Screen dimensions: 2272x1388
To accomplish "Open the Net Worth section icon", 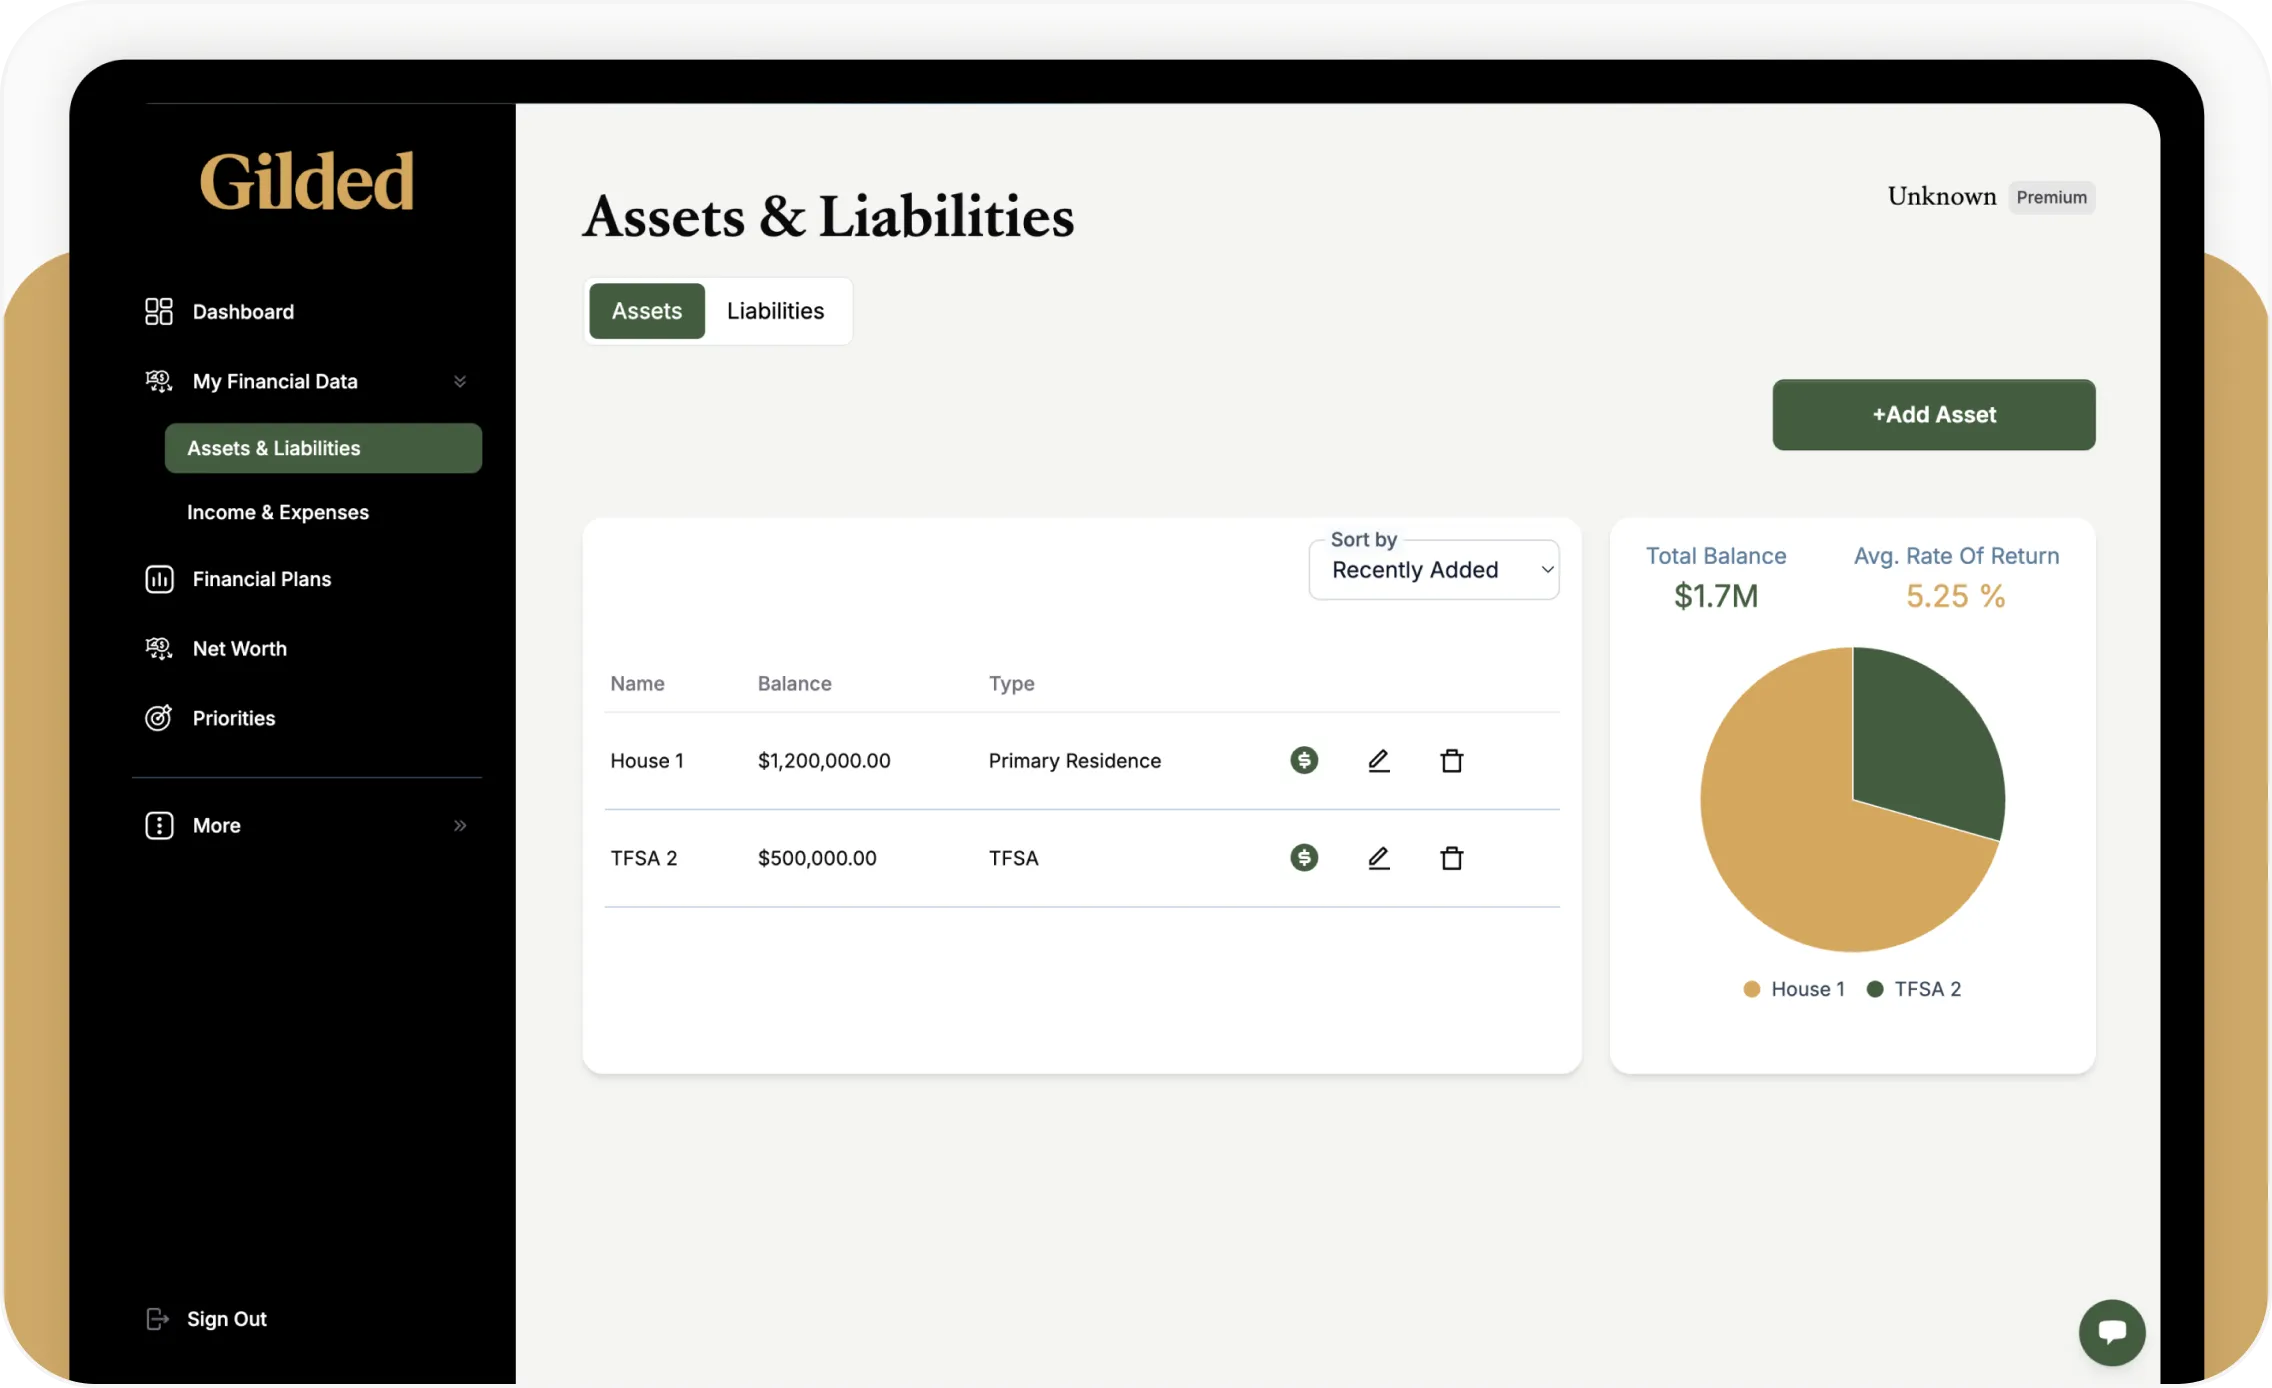I will coord(159,648).
